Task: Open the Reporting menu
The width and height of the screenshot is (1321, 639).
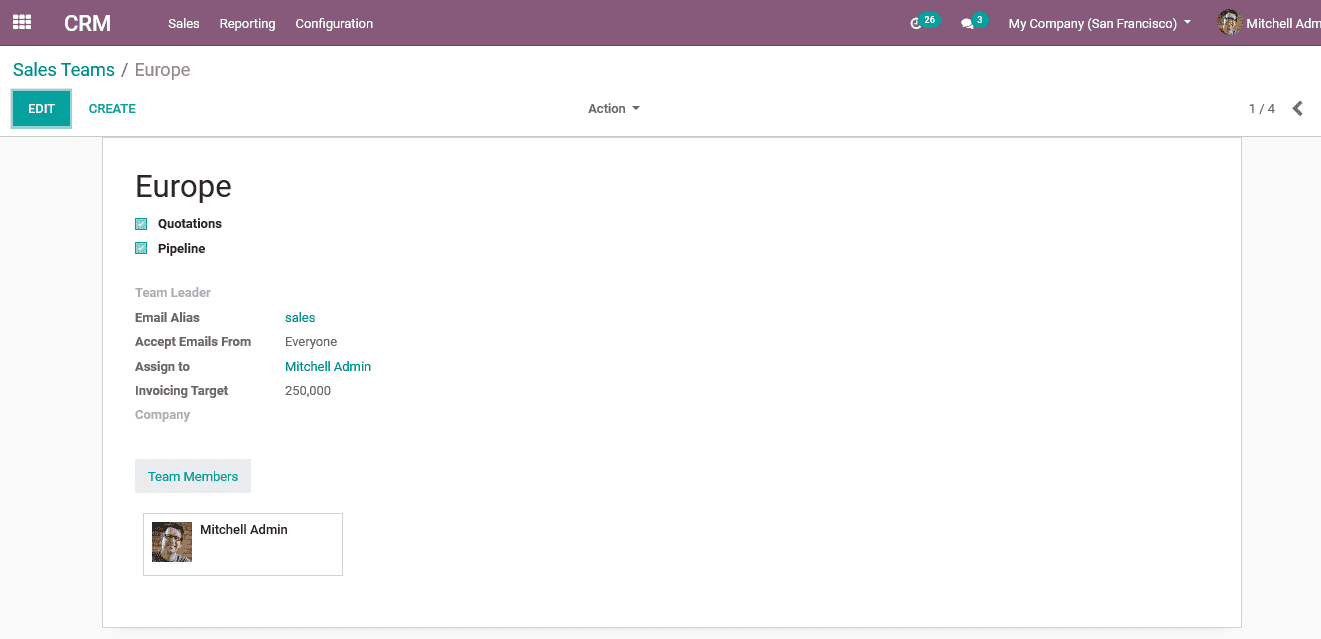Action: 247,23
